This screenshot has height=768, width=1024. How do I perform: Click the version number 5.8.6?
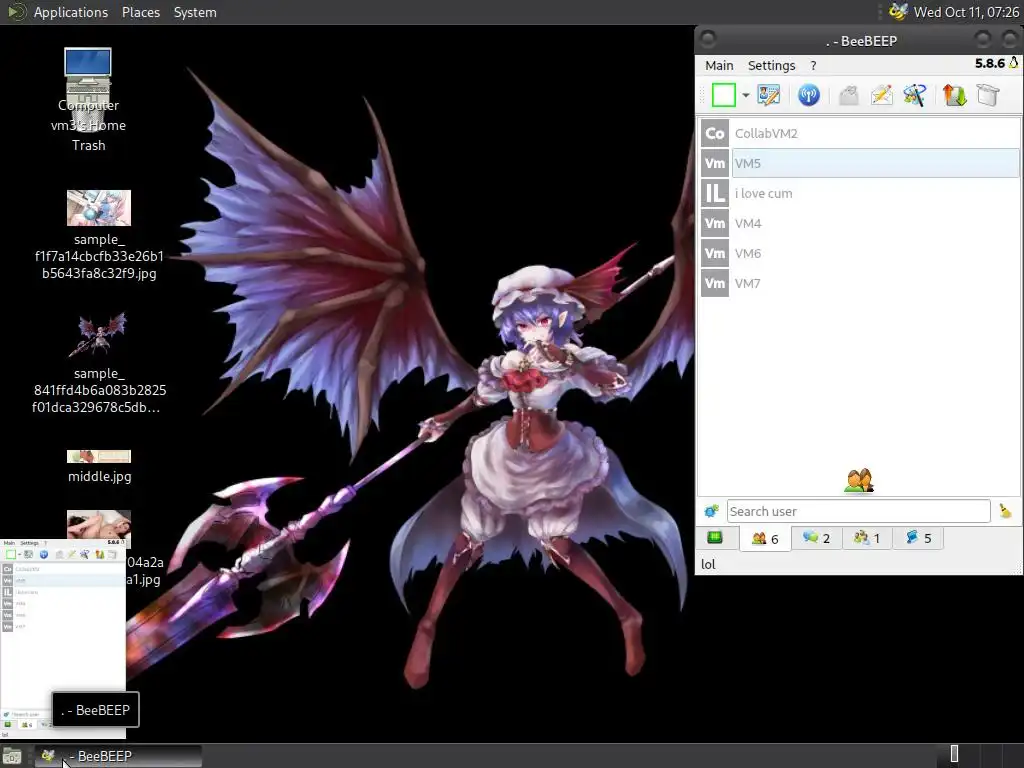click(x=990, y=63)
